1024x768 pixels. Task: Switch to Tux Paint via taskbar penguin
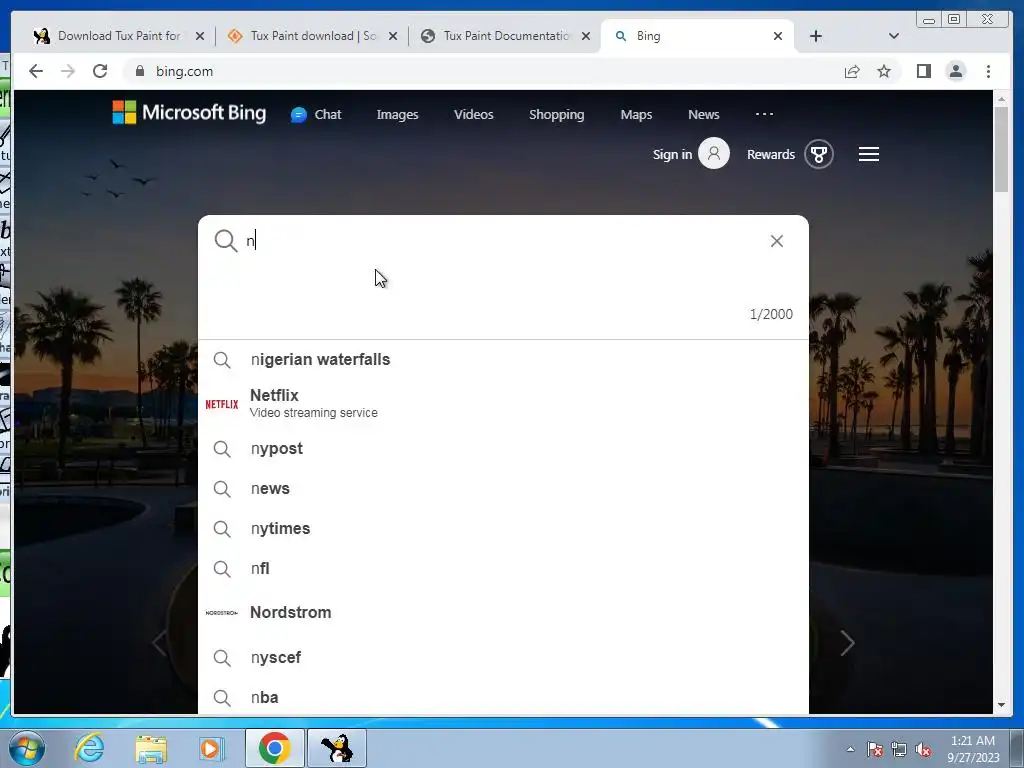337,748
